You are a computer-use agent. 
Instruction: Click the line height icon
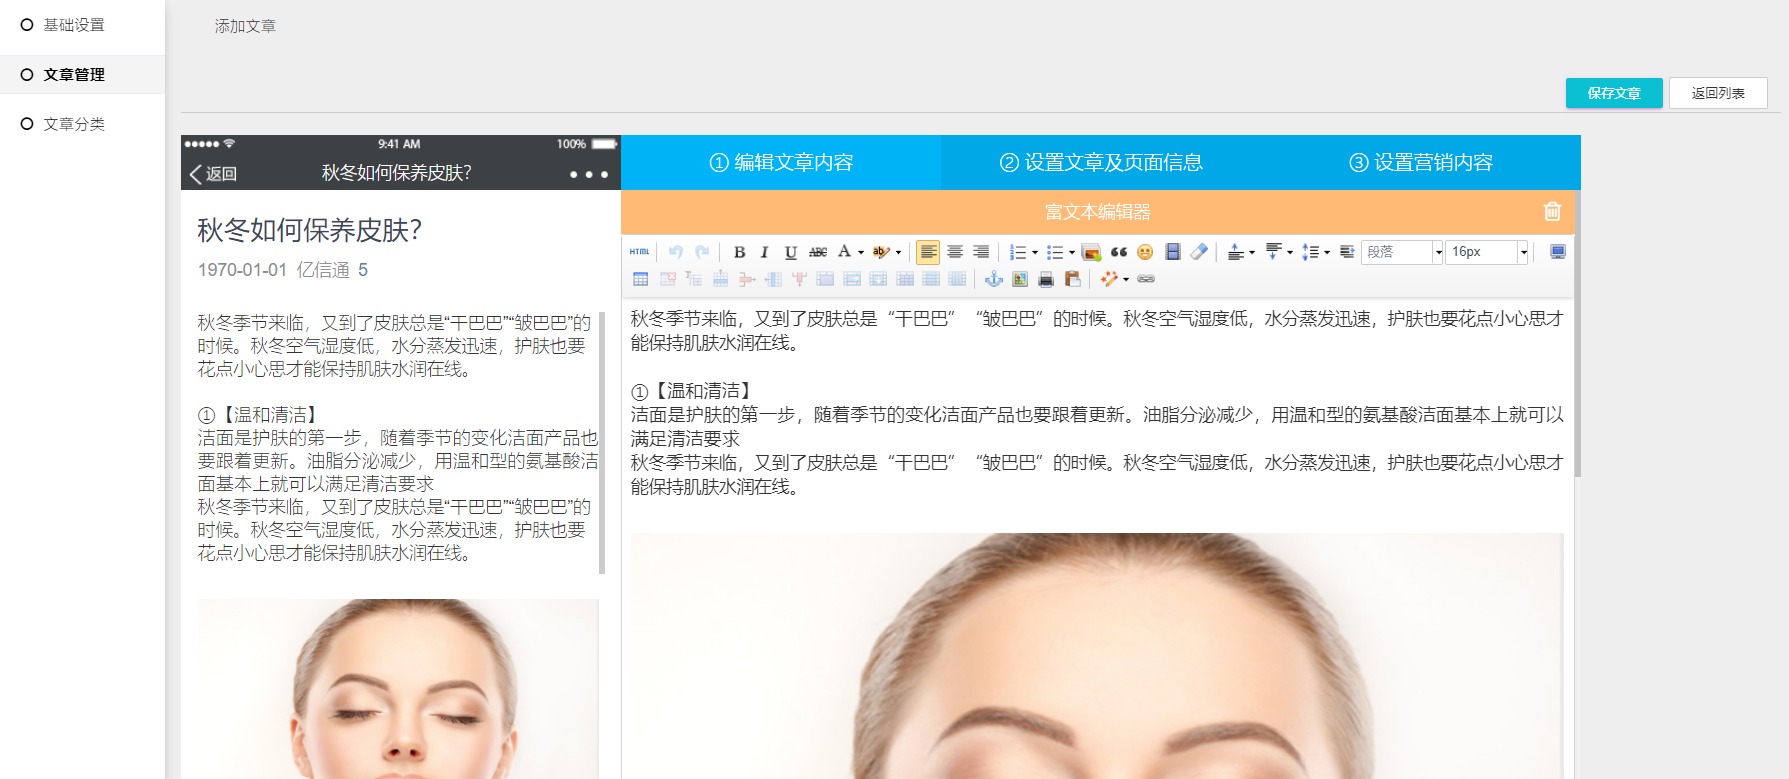(1310, 252)
